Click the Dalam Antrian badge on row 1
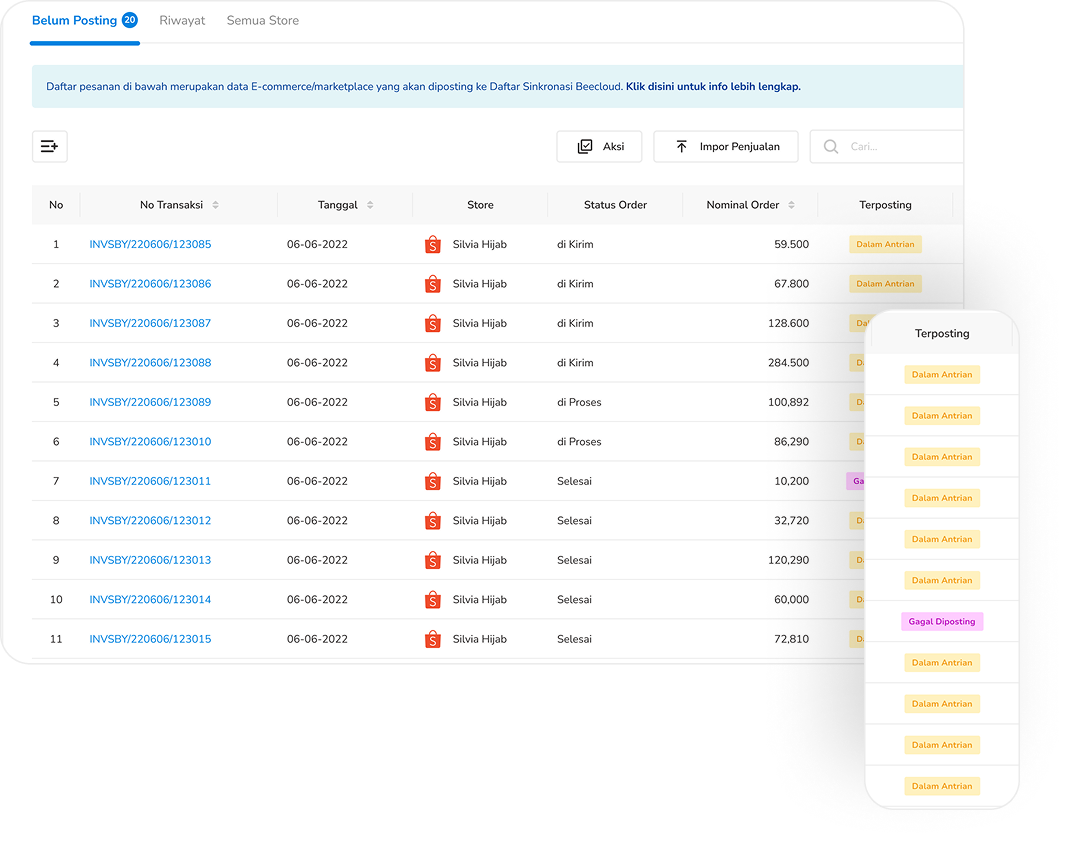The width and height of the screenshot is (1071, 846). point(885,243)
